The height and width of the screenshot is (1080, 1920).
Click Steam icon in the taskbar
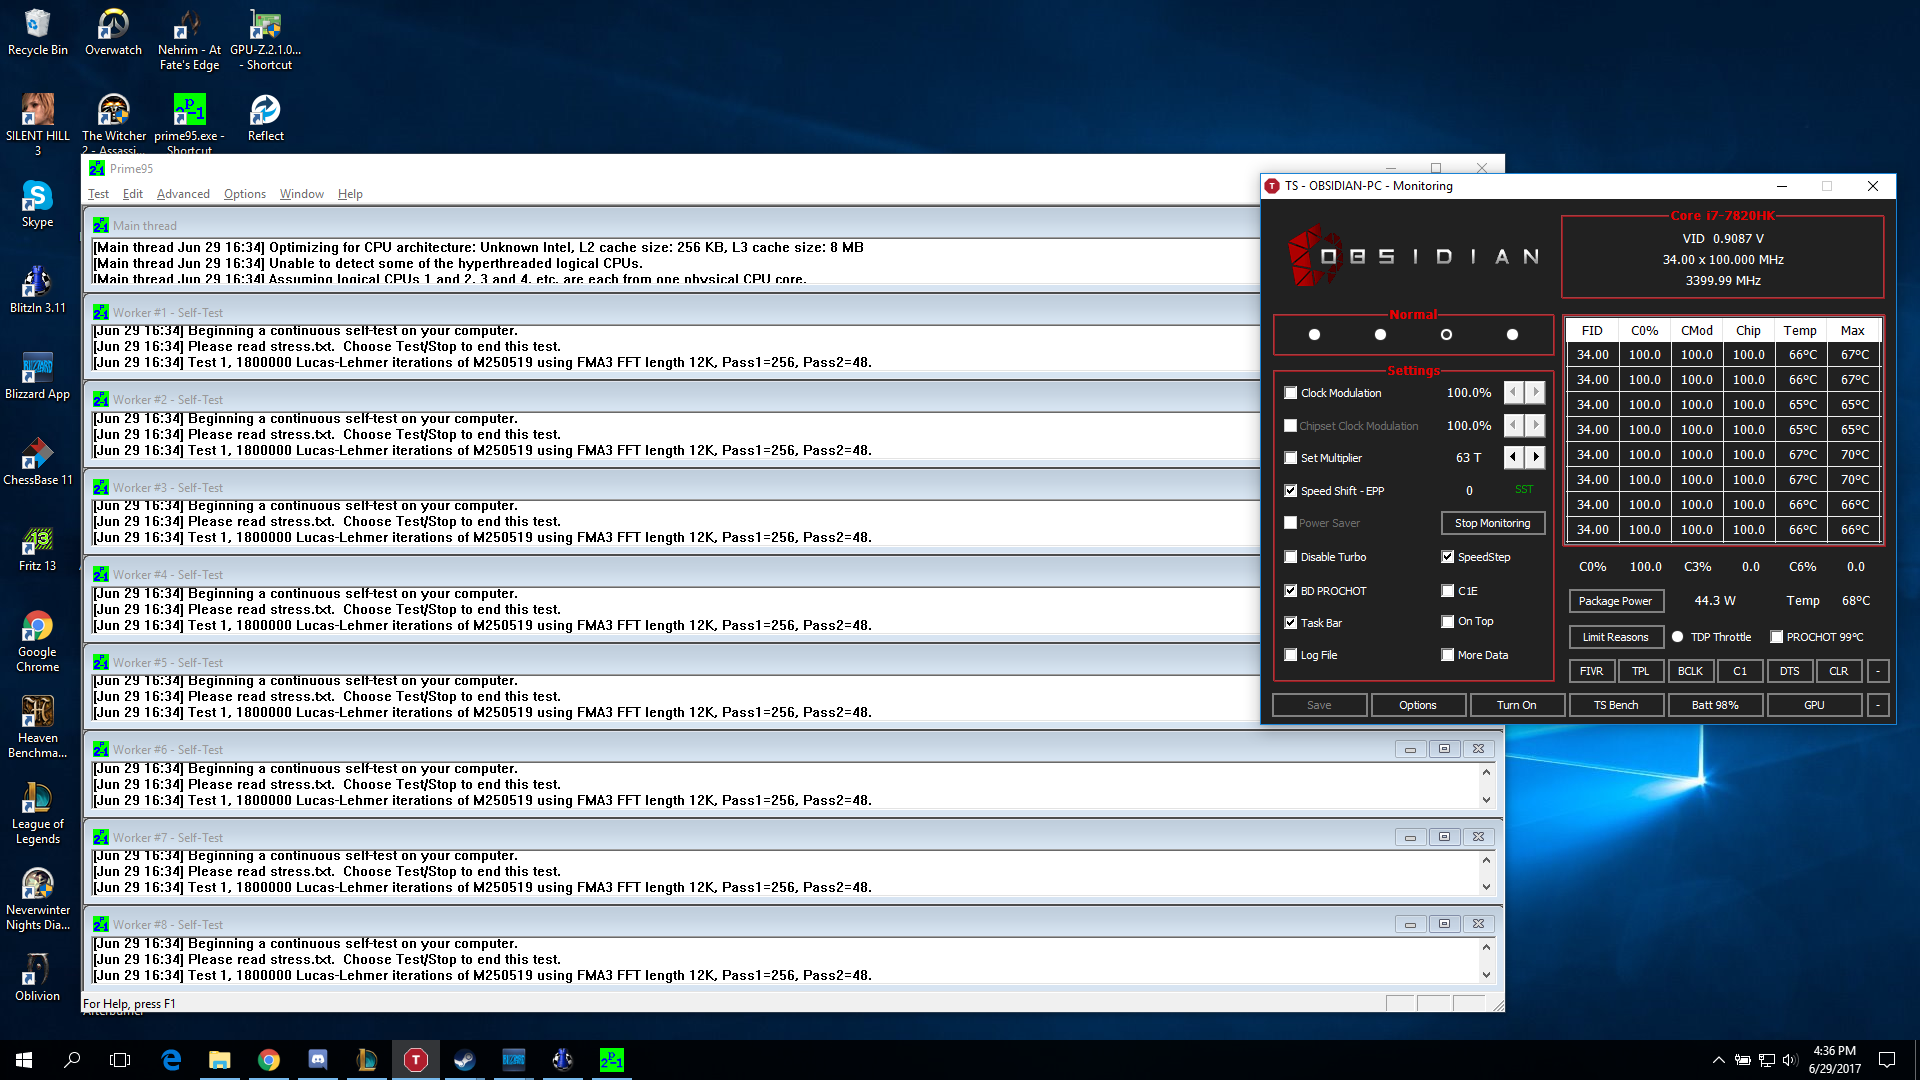click(464, 1060)
